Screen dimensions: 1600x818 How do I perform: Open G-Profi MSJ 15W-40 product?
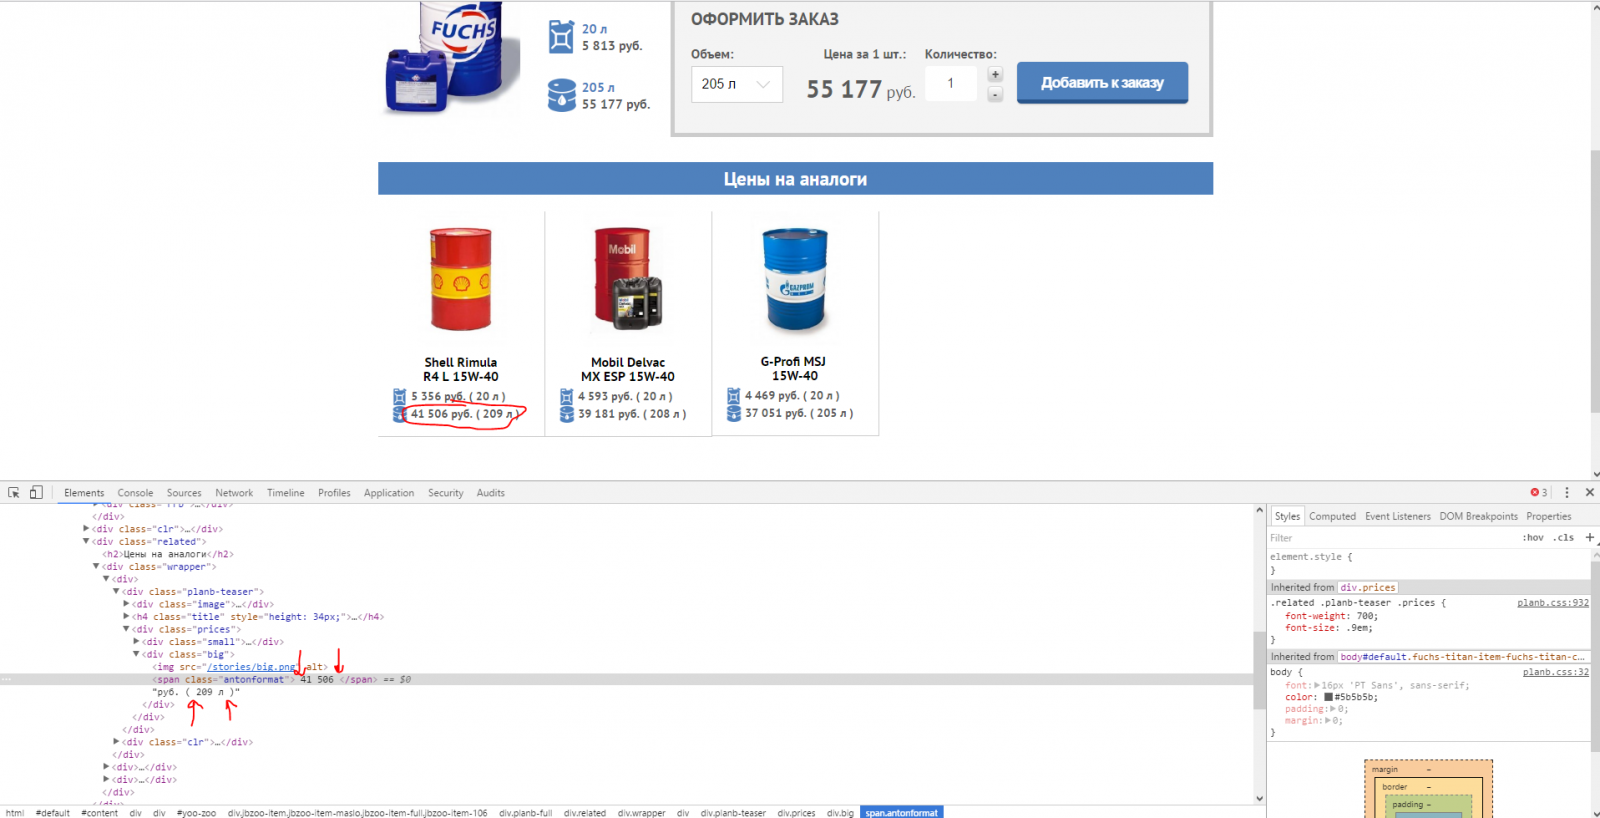pos(794,368)
